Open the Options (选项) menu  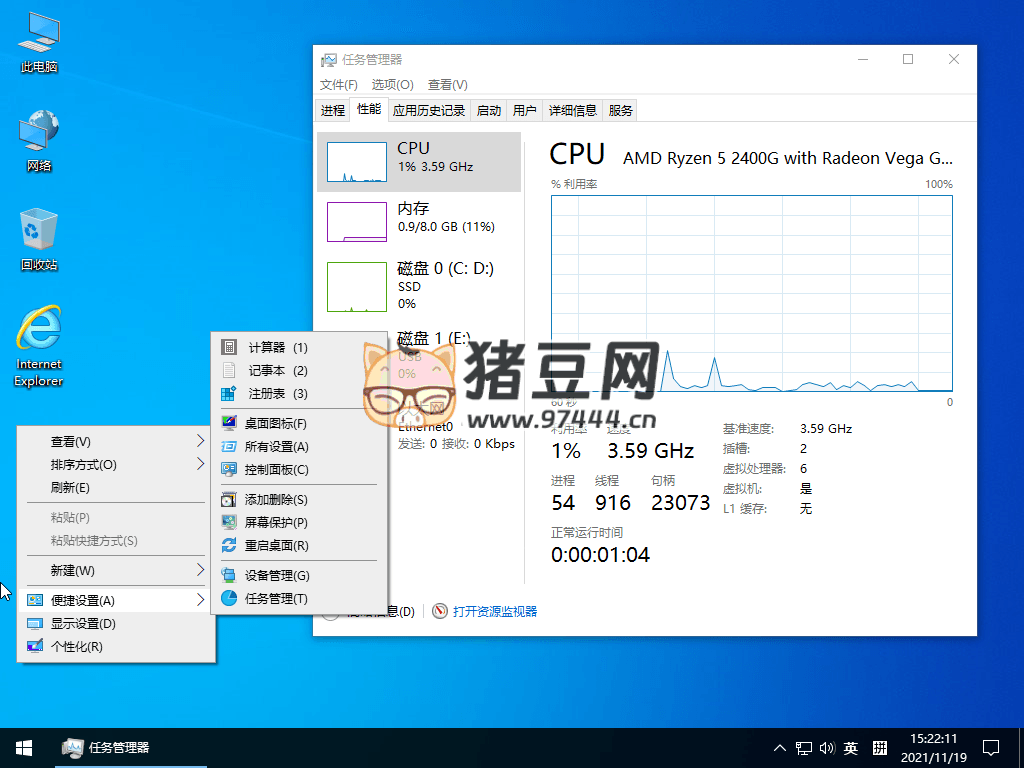(x=392, y=85)
